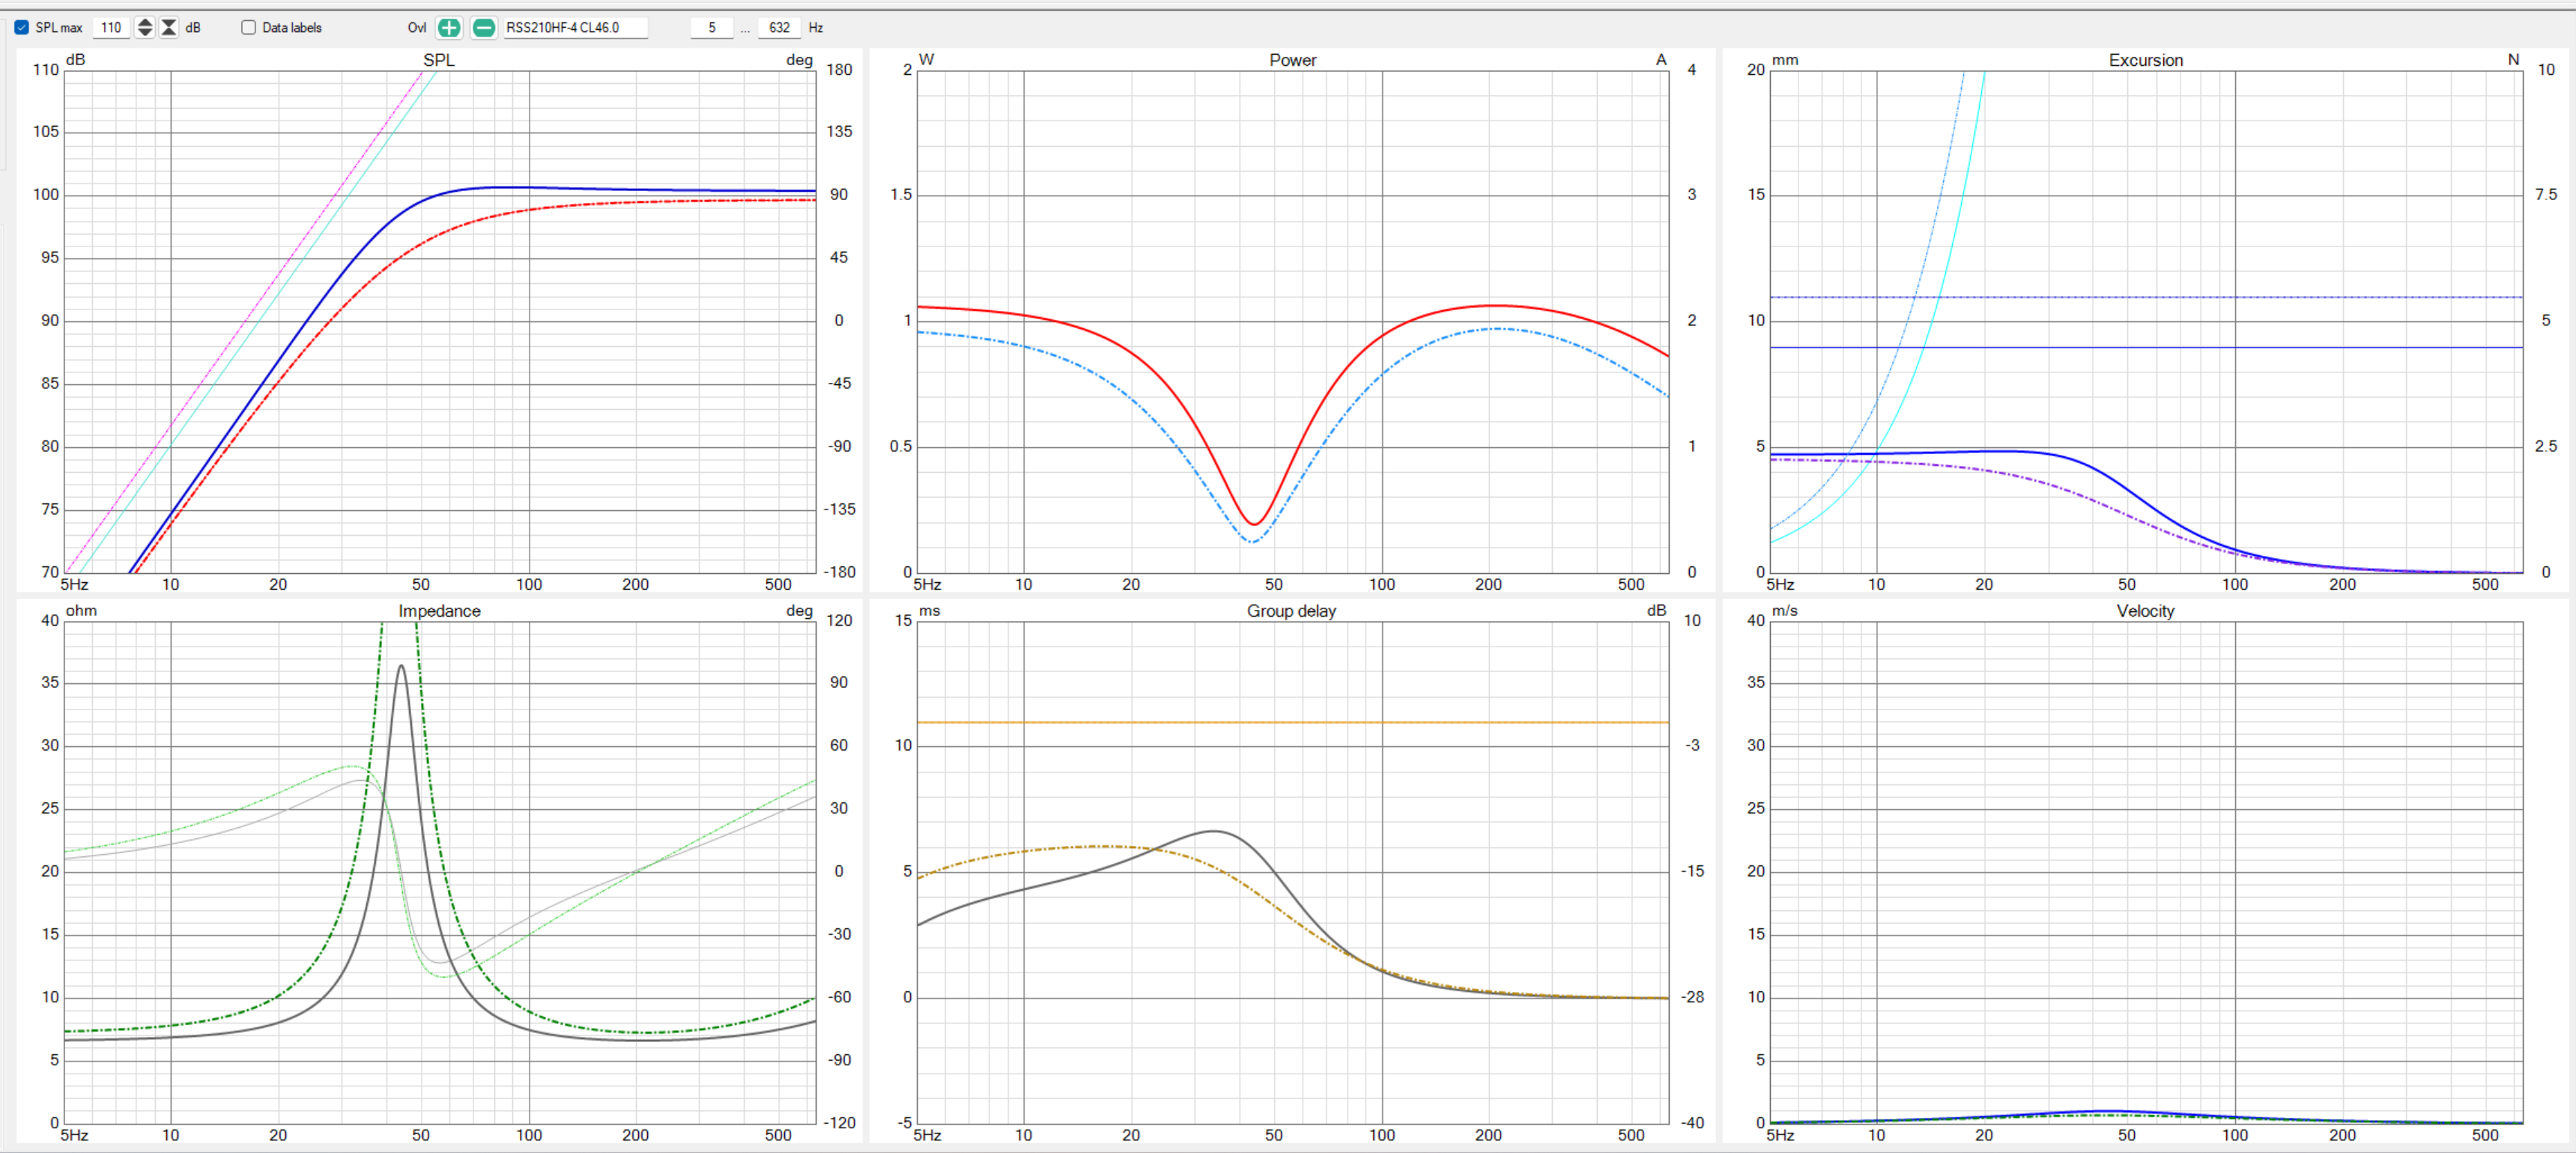
Task: Click the overlay name field RSS210HF-4 CL46.0
Action: pos(575,27)
